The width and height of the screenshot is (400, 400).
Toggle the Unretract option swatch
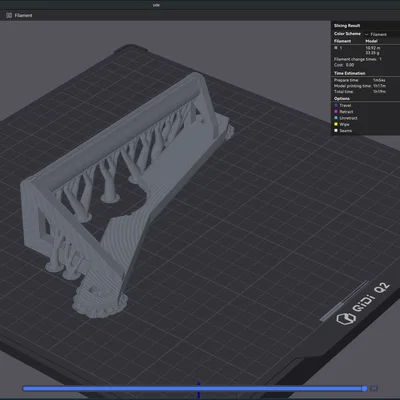pyautogui.click(x=336, y=118)
